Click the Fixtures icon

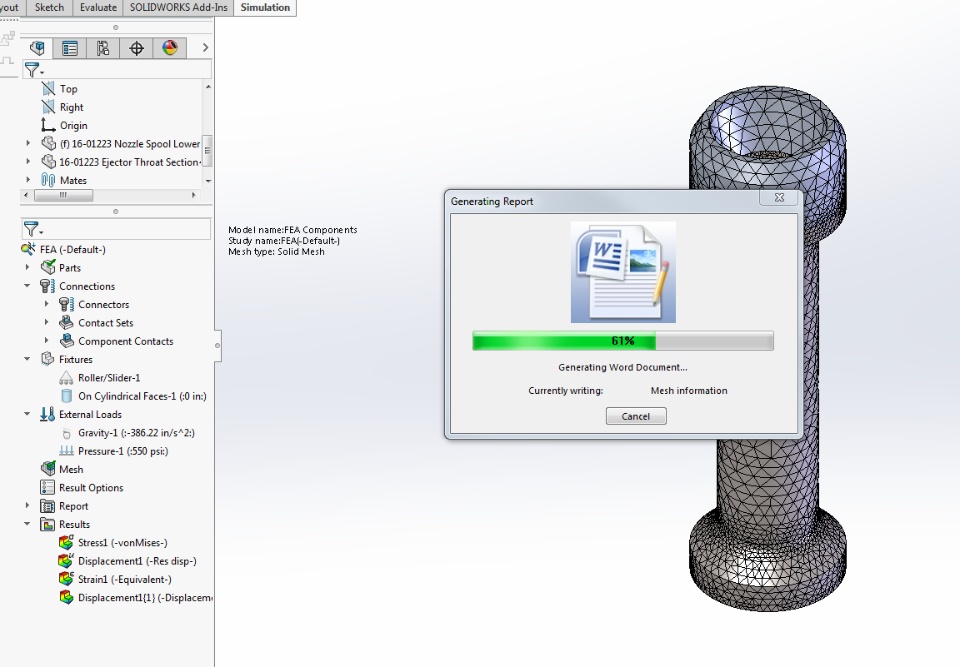click(48, 359)
